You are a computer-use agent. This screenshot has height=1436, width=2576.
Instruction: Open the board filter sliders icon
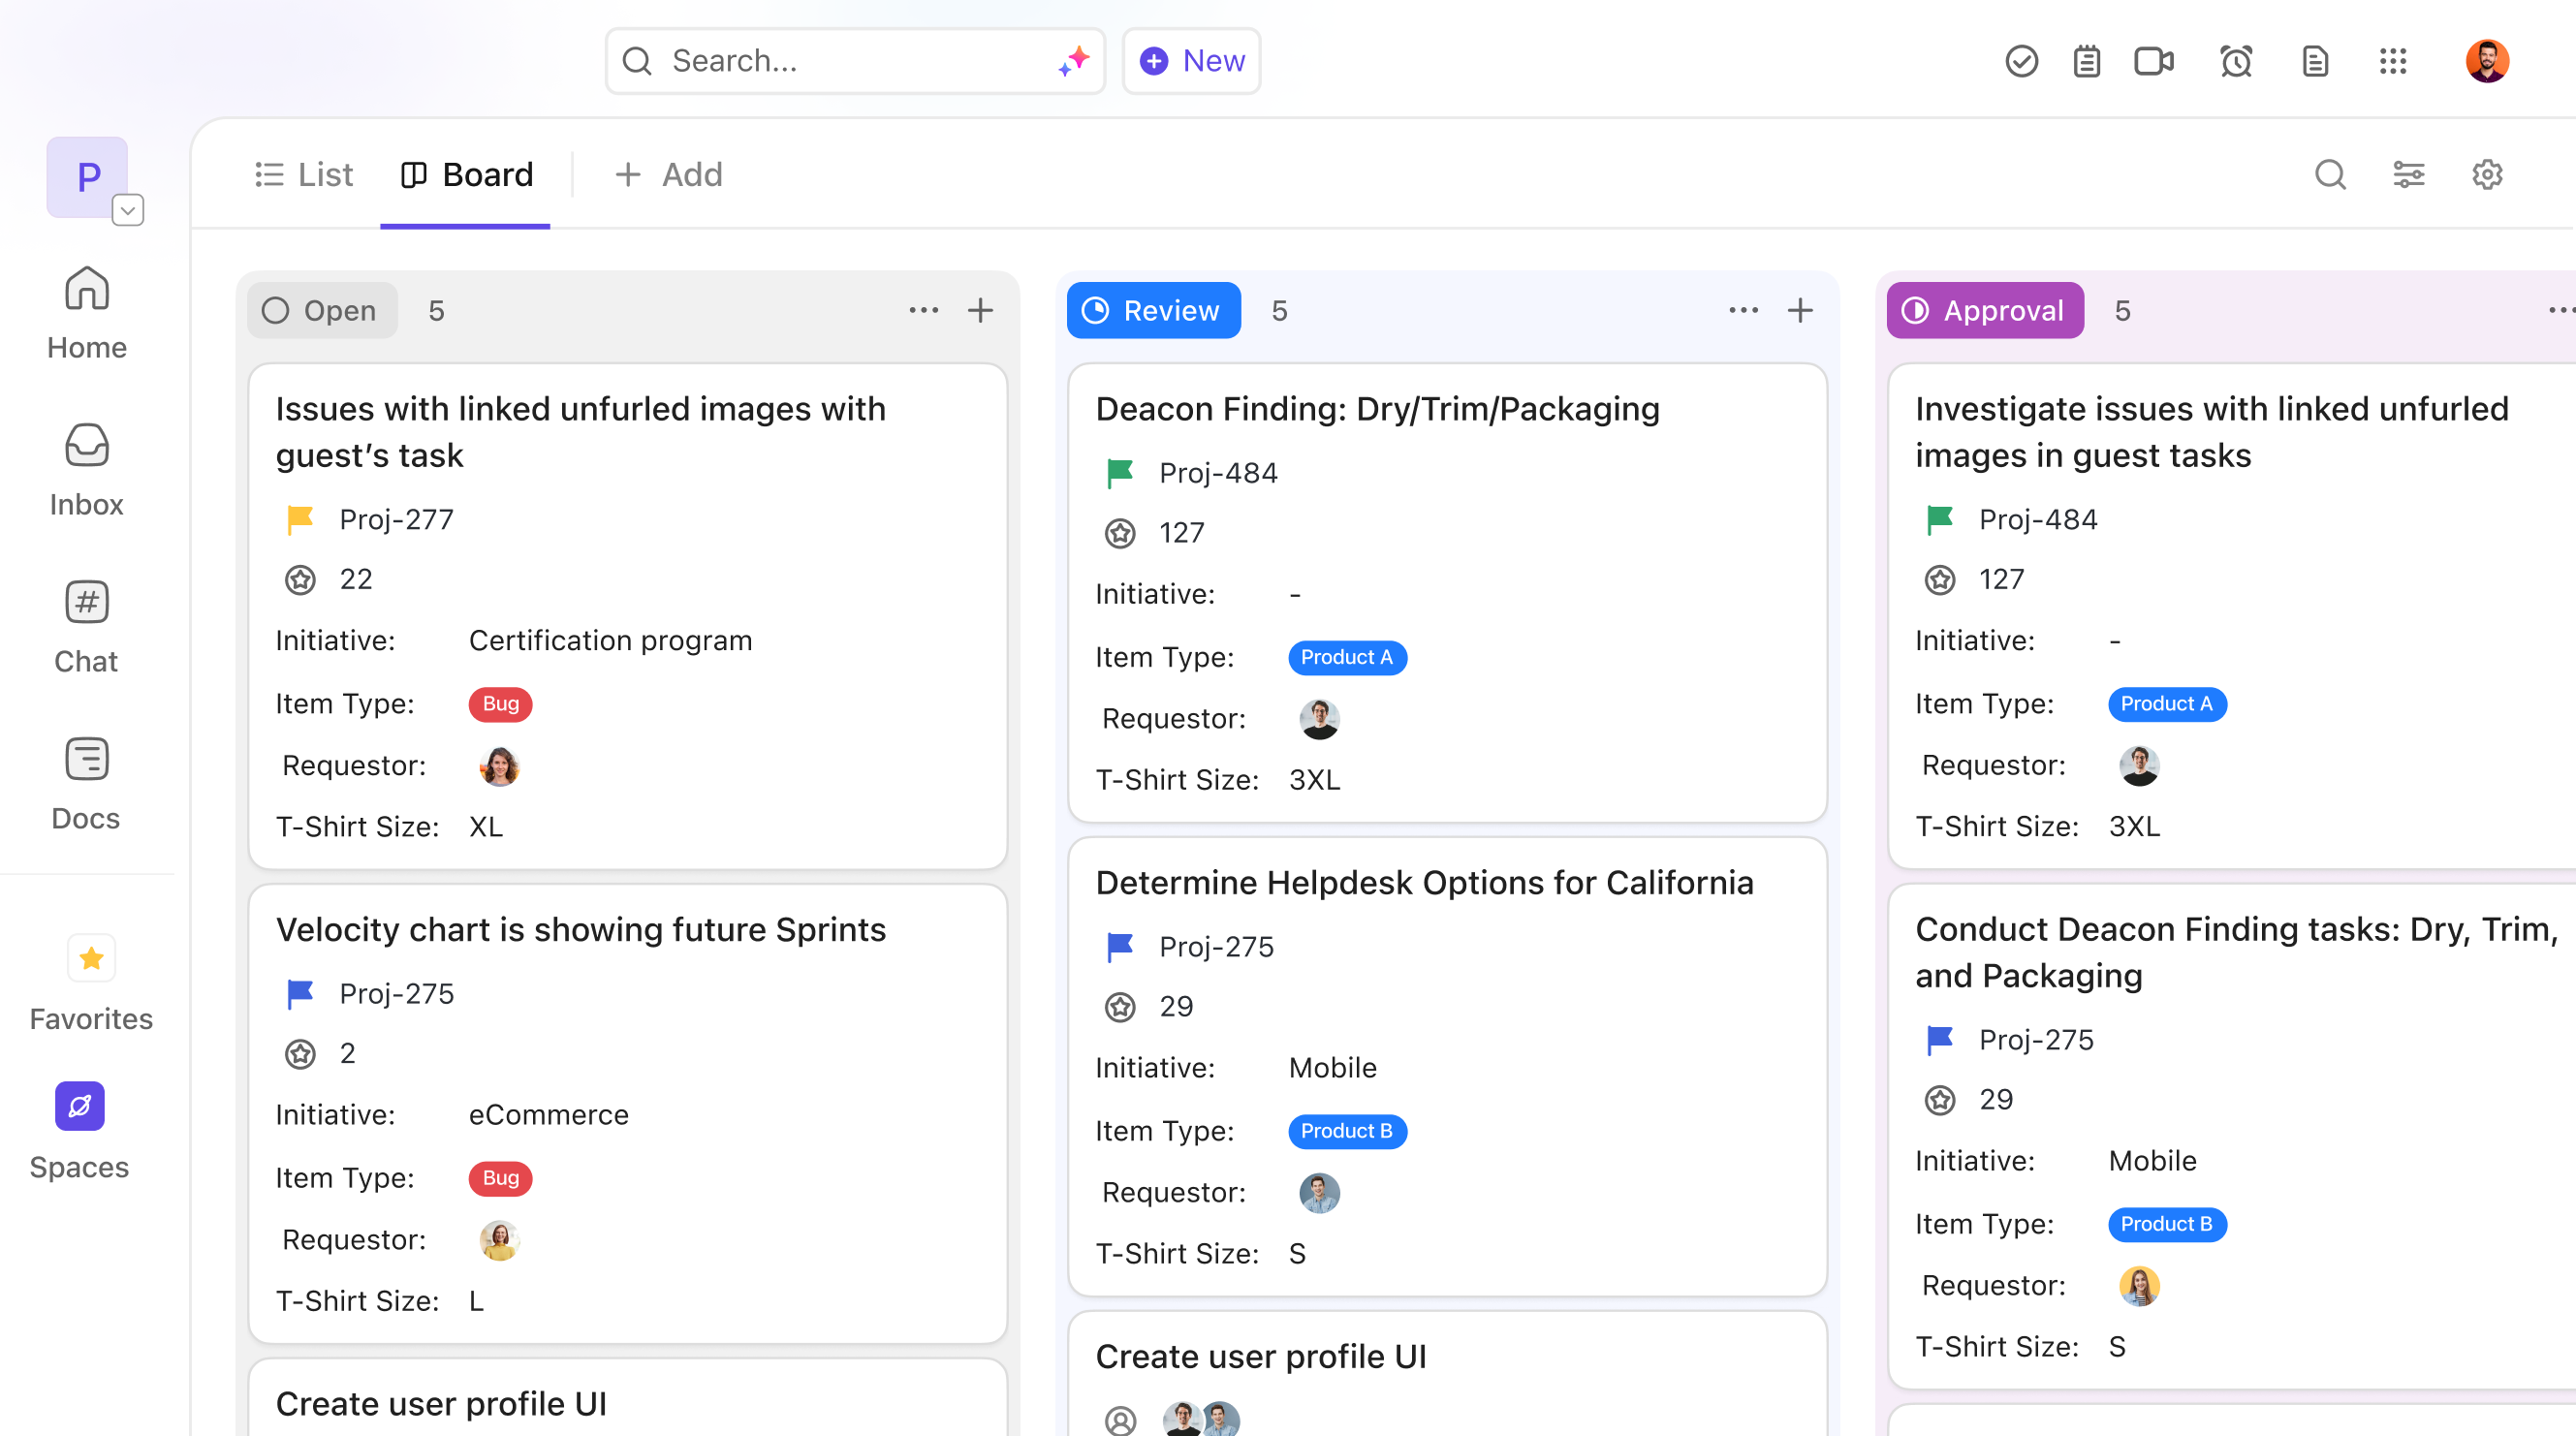(2408, 175)
